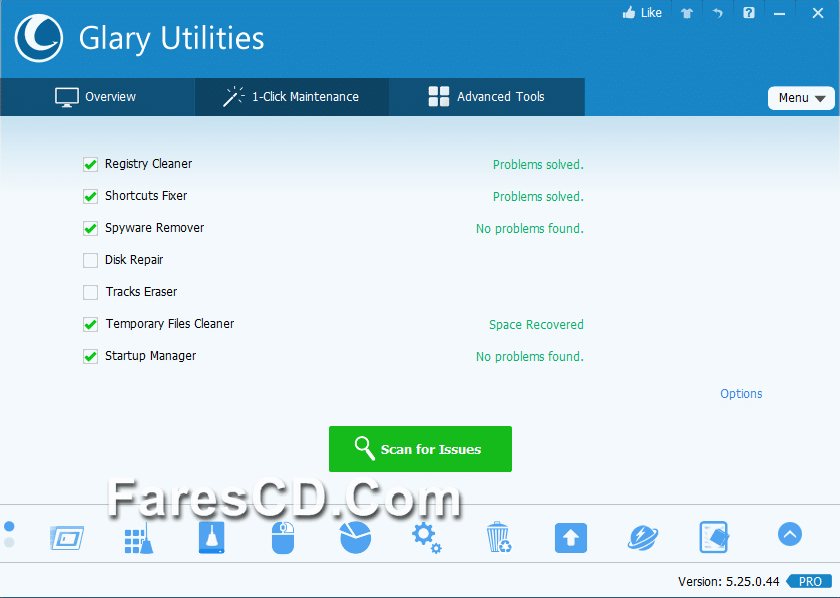Image resolution: width=840 pixels, height=598 pixels.
Task: Click Registry Cleaner 'Problems solved.' result
Action: point(538,165)
